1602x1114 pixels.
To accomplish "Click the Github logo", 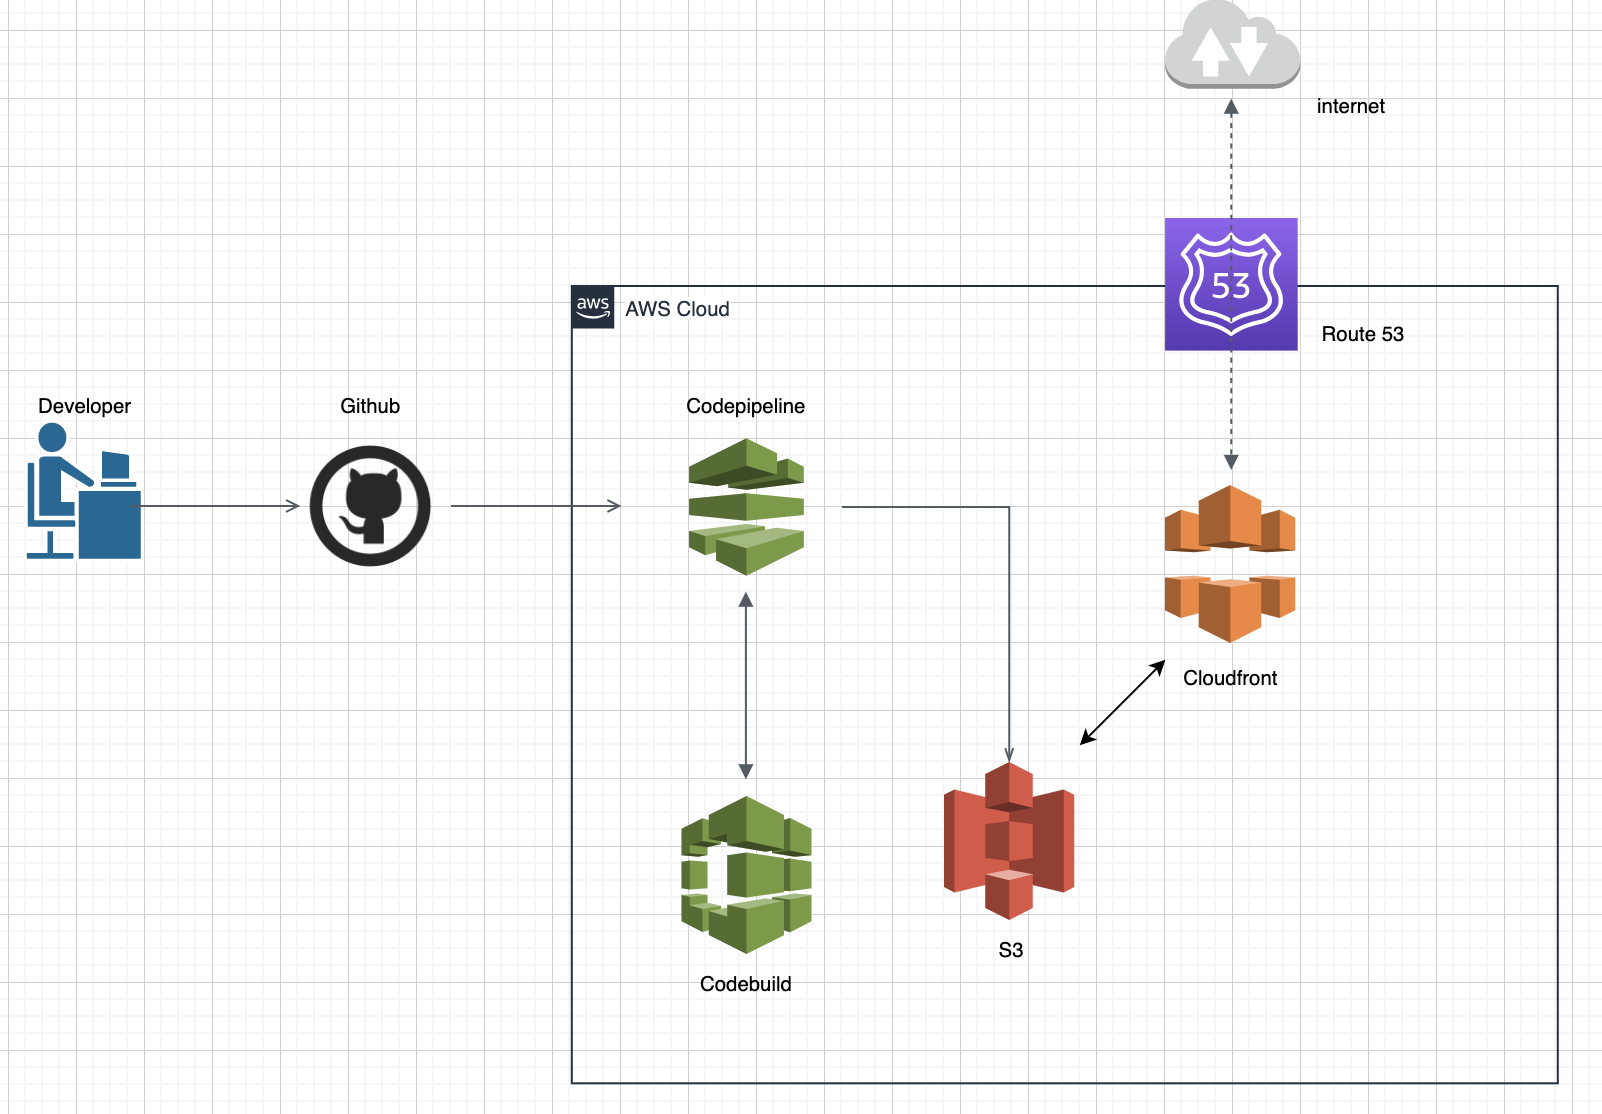I will pyautogui.click(x=369, y=505).
